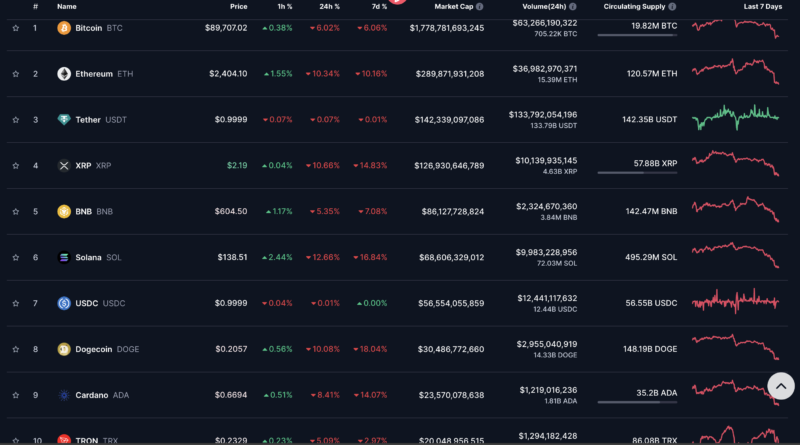800x445 pixels.
Task: Click the scroll-to-top arrow button
Action: [781, 386]
